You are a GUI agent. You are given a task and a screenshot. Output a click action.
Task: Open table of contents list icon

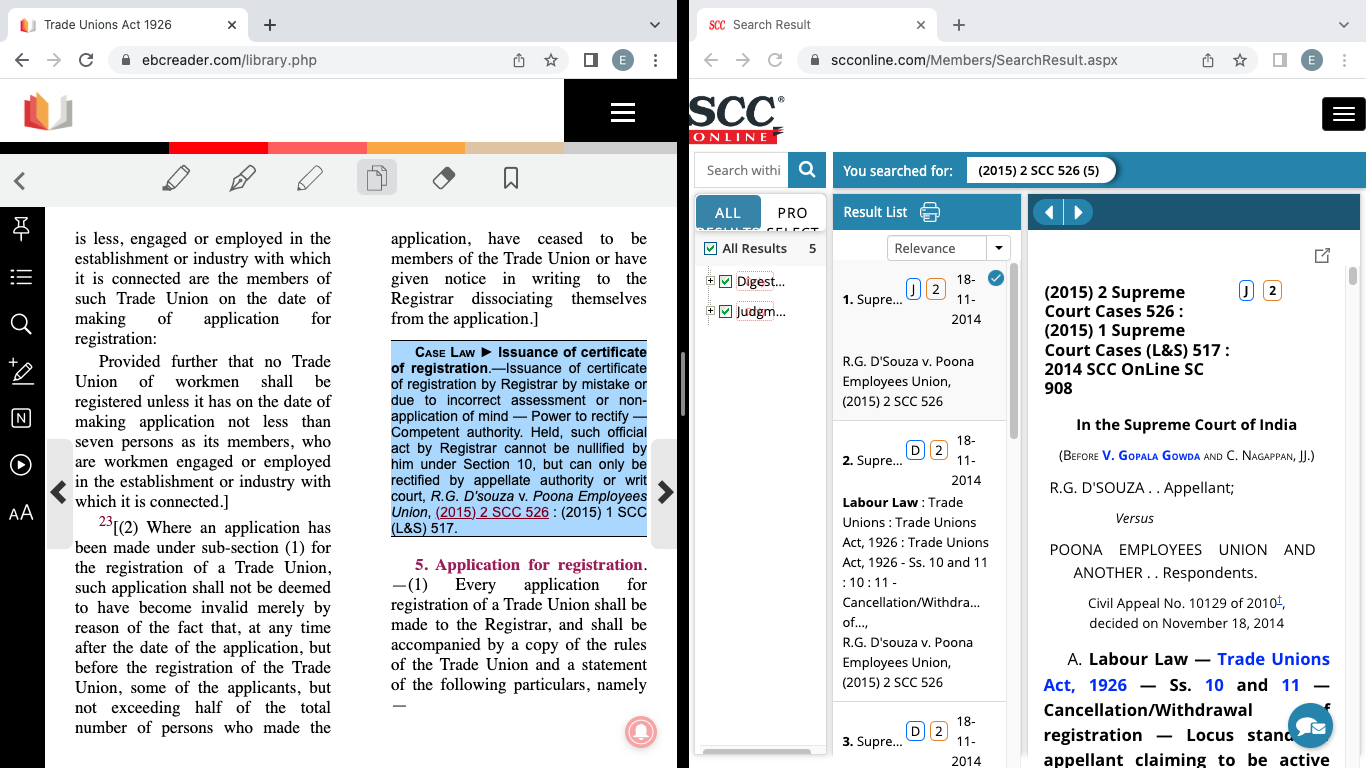(x=21, y=277)
